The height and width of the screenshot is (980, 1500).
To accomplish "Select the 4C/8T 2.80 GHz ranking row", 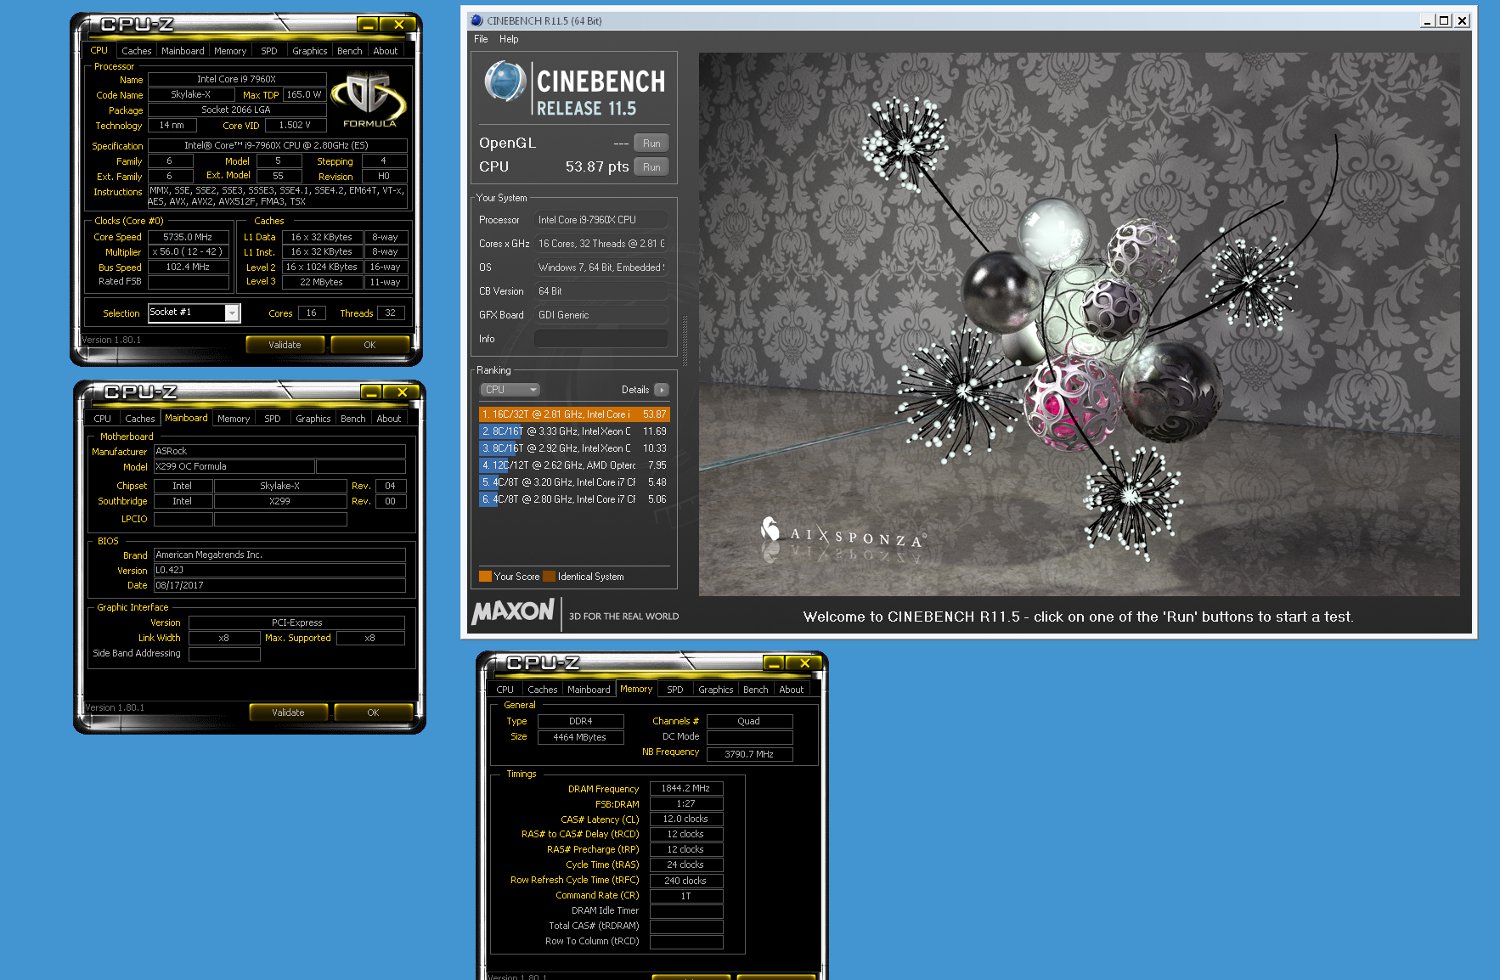I will [x=574, y=499].
